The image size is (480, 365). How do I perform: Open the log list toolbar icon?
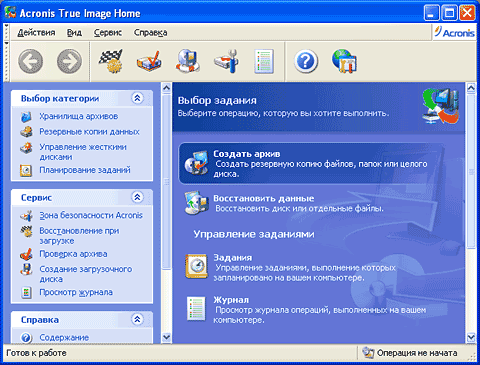[x=264, y=61]
